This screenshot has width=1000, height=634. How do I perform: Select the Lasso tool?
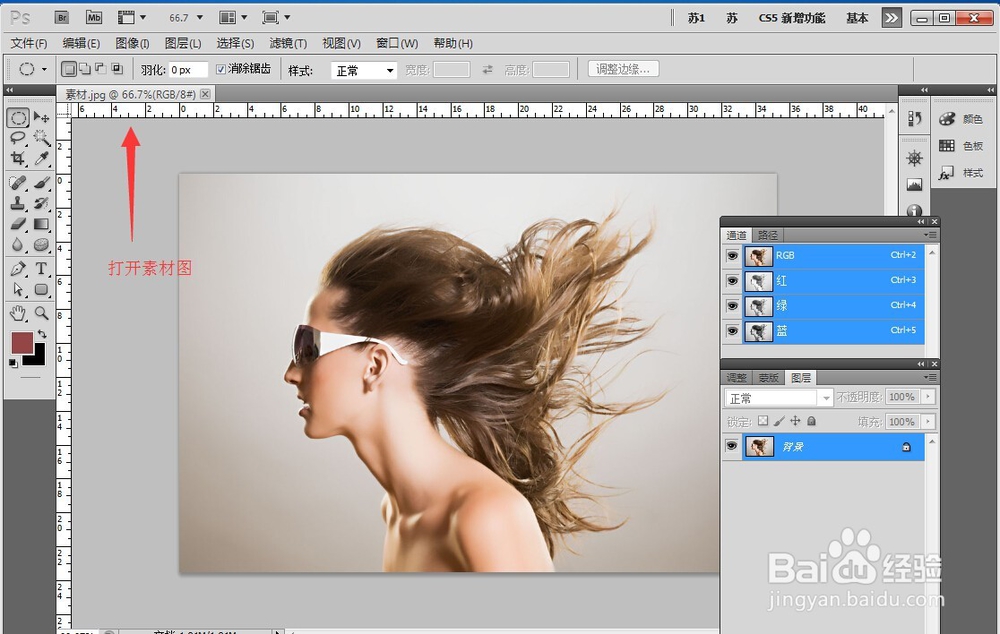coord(18,138)
